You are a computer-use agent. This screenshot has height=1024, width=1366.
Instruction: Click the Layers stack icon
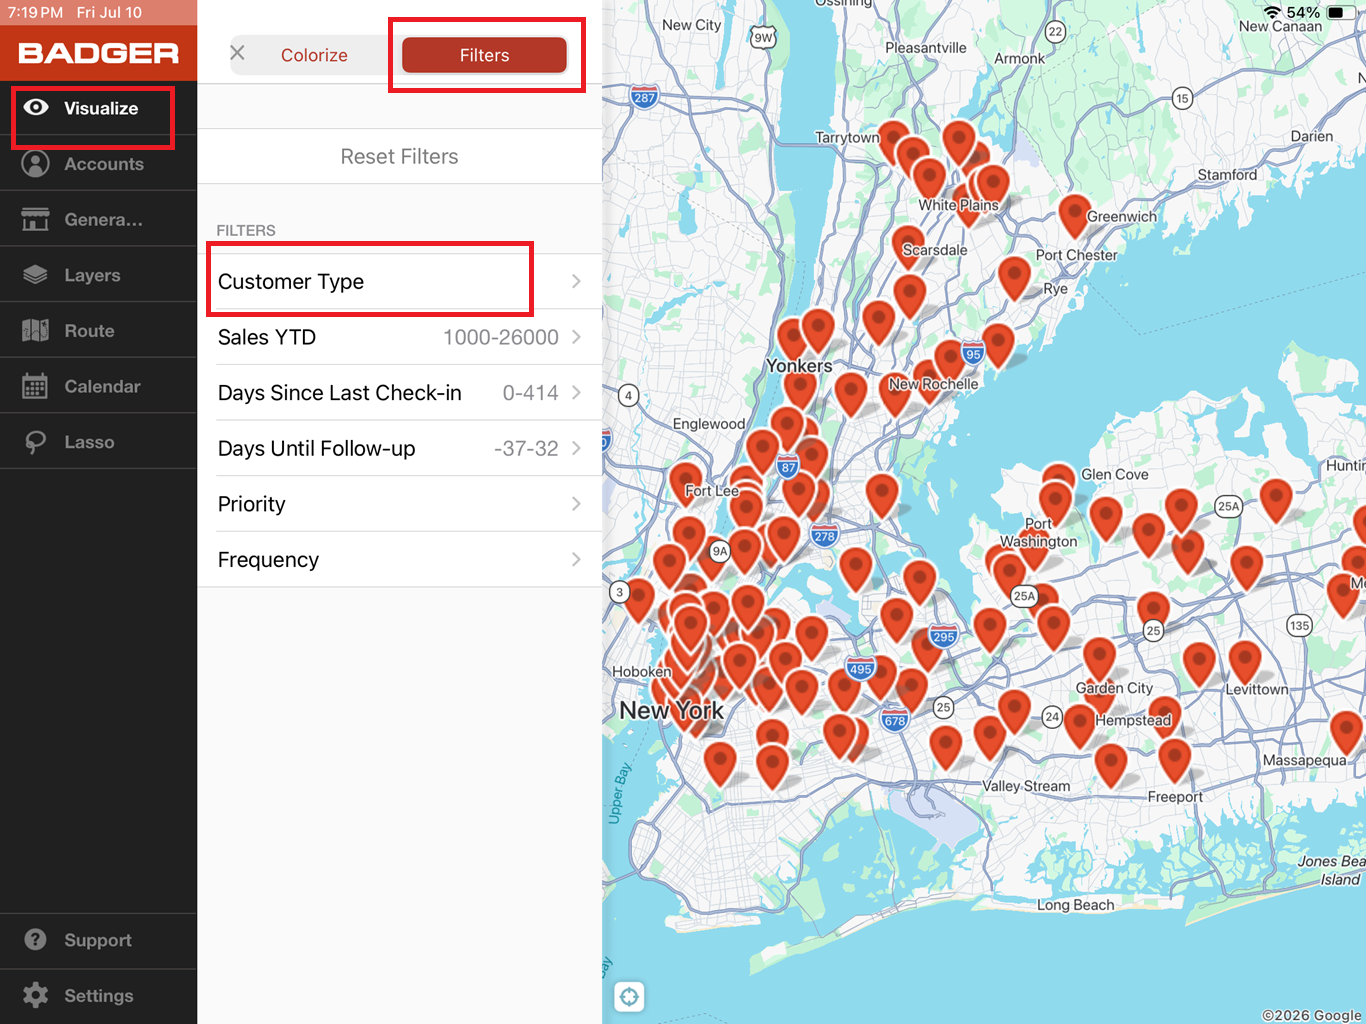(36, 275)
